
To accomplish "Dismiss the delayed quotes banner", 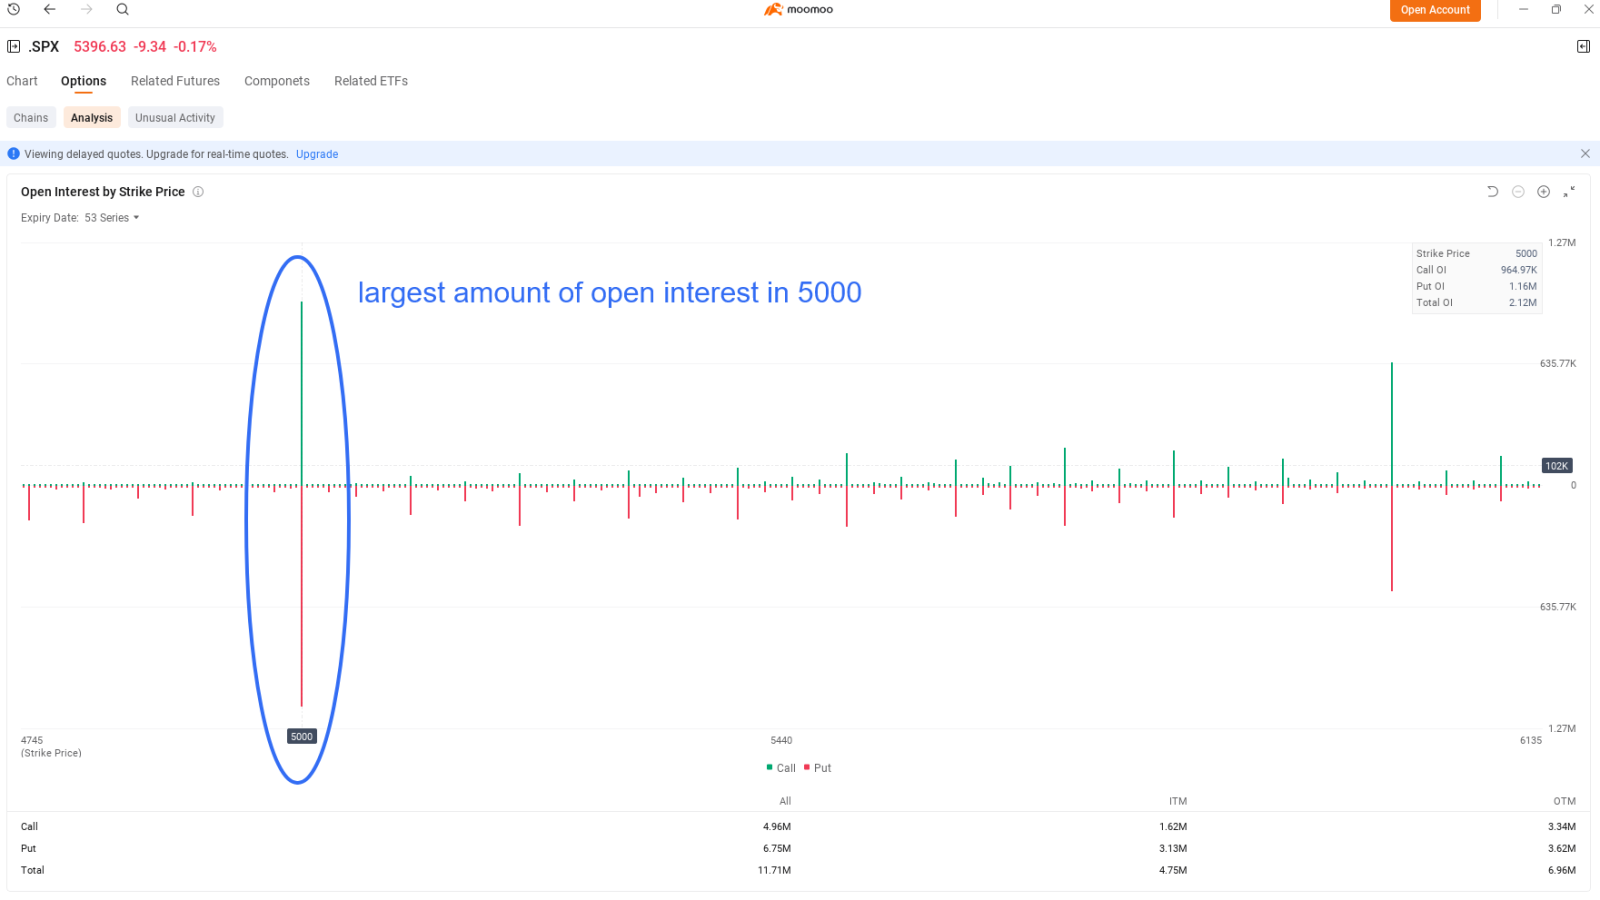I will point(1585,154).
